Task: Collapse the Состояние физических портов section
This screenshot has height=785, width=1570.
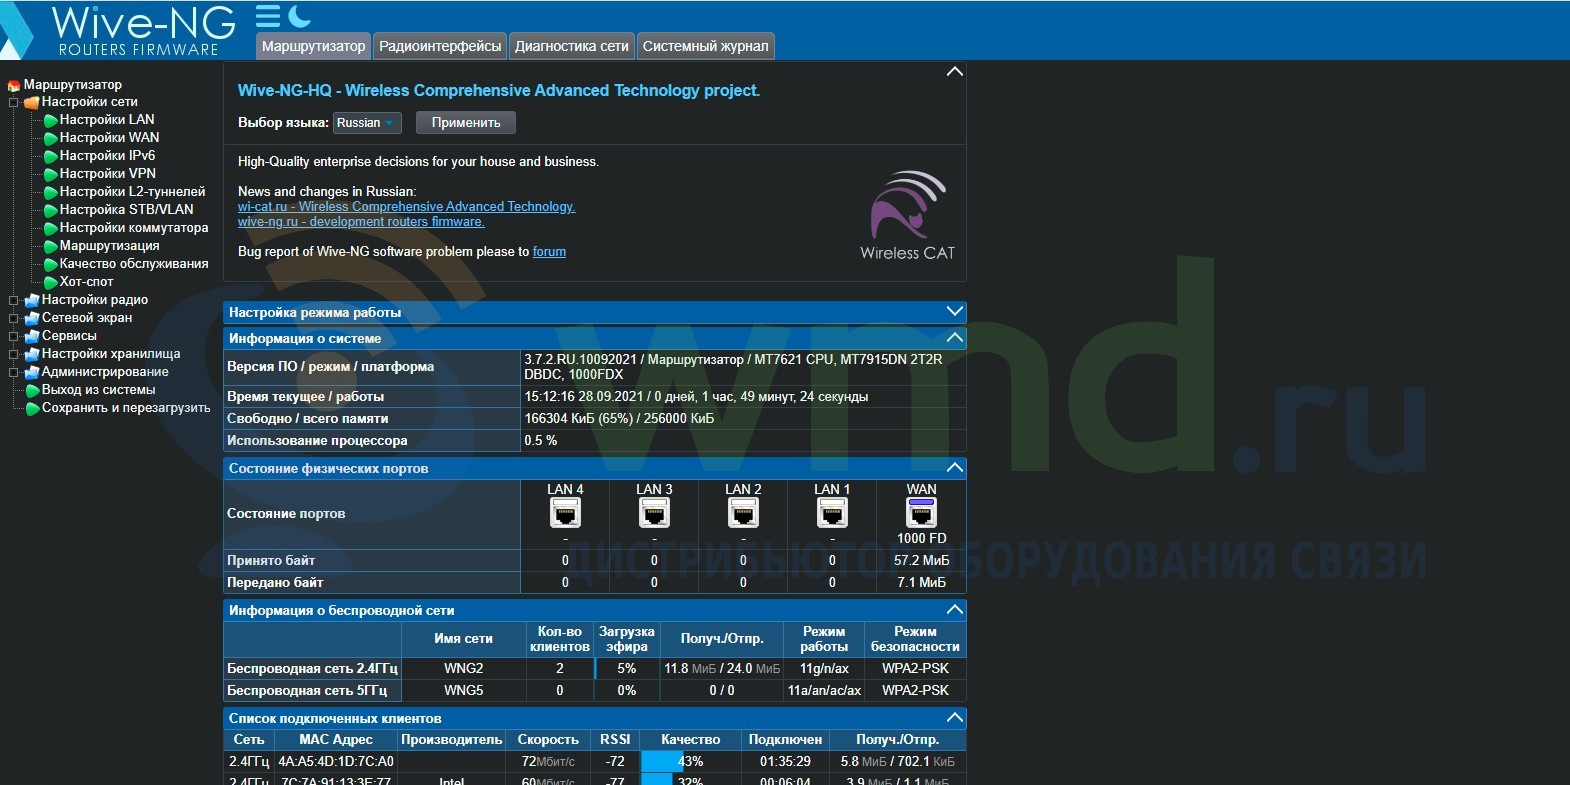Action: point(955,468)
